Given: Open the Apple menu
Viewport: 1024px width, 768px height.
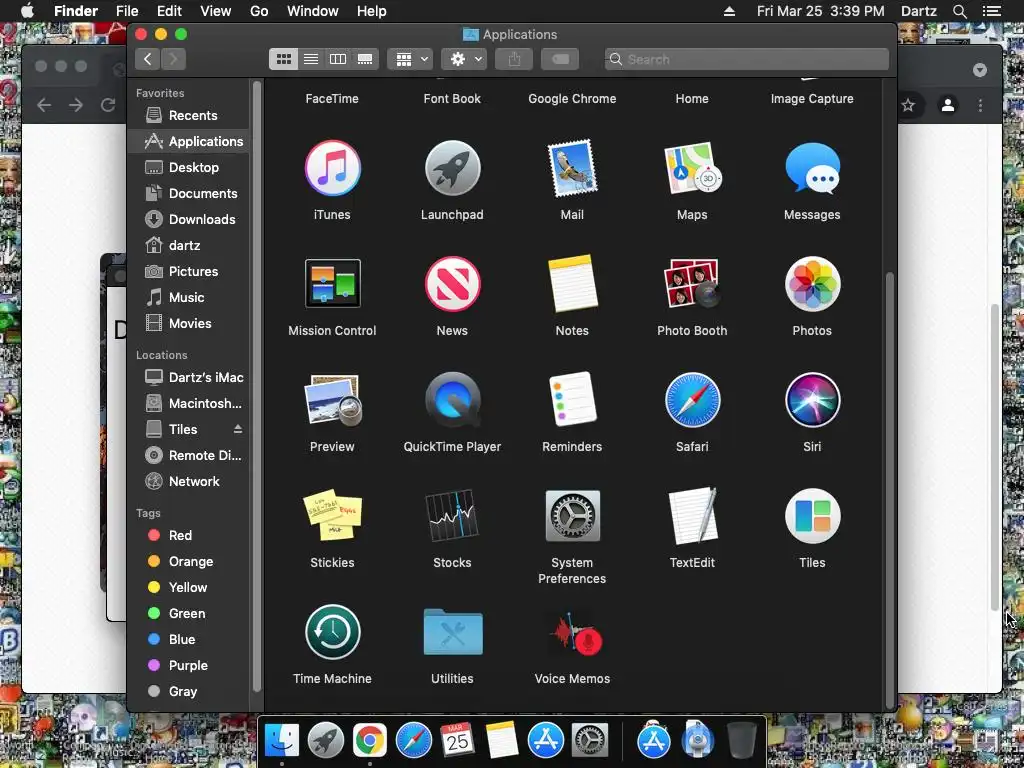Looking at the screenshot, I should click(x=28, y=10).
